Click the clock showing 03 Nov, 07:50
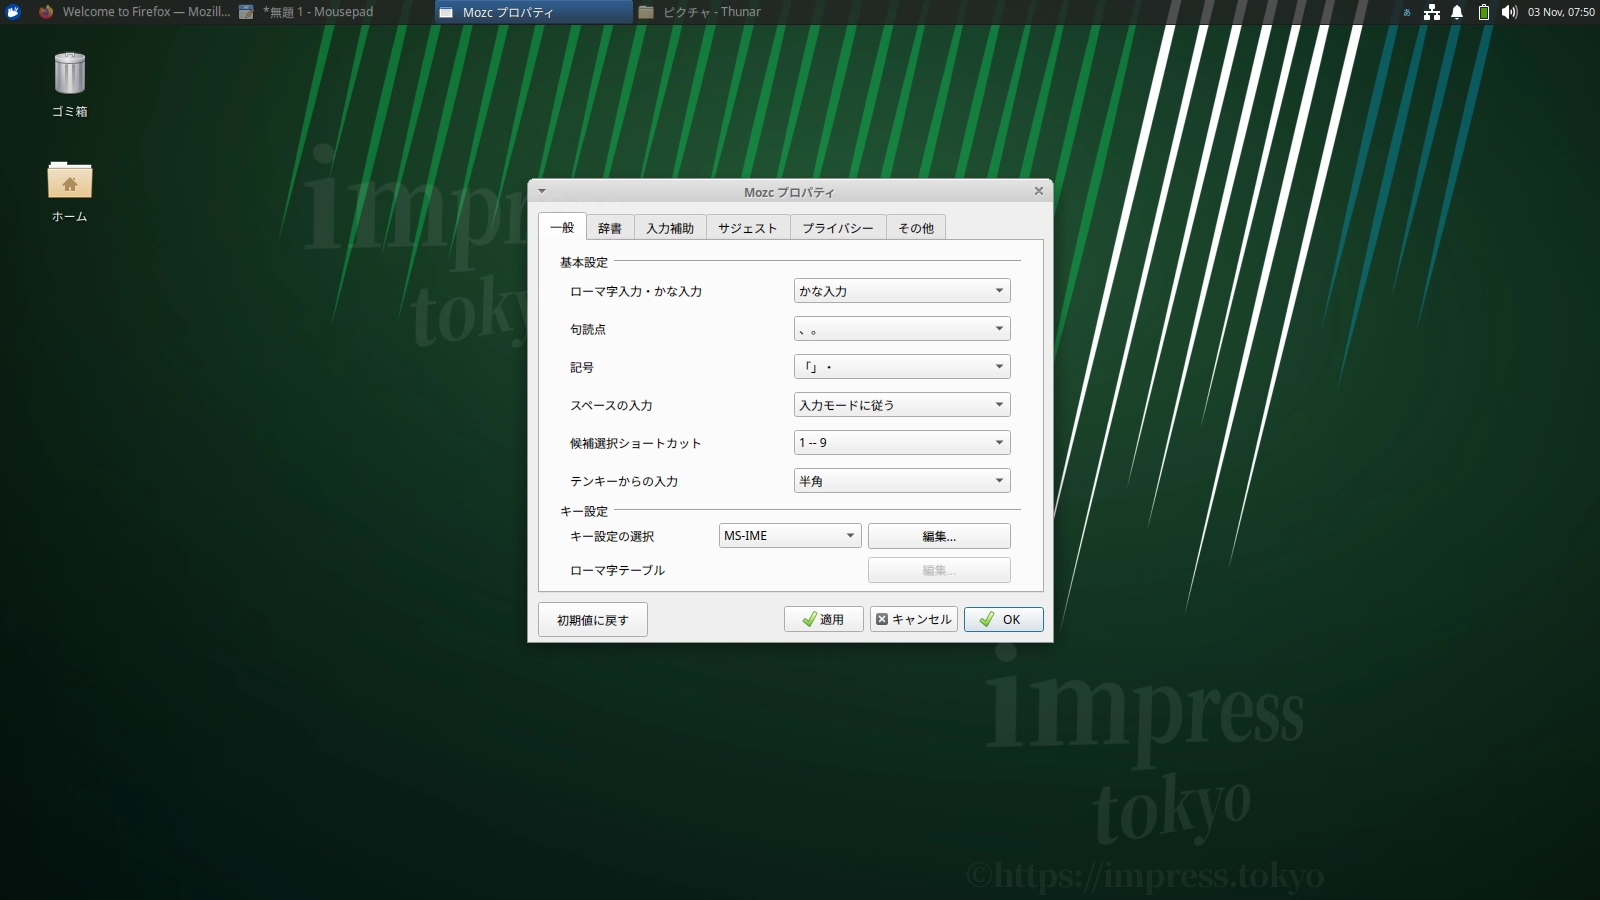1600x900 pixels. tap(1561, 12)
